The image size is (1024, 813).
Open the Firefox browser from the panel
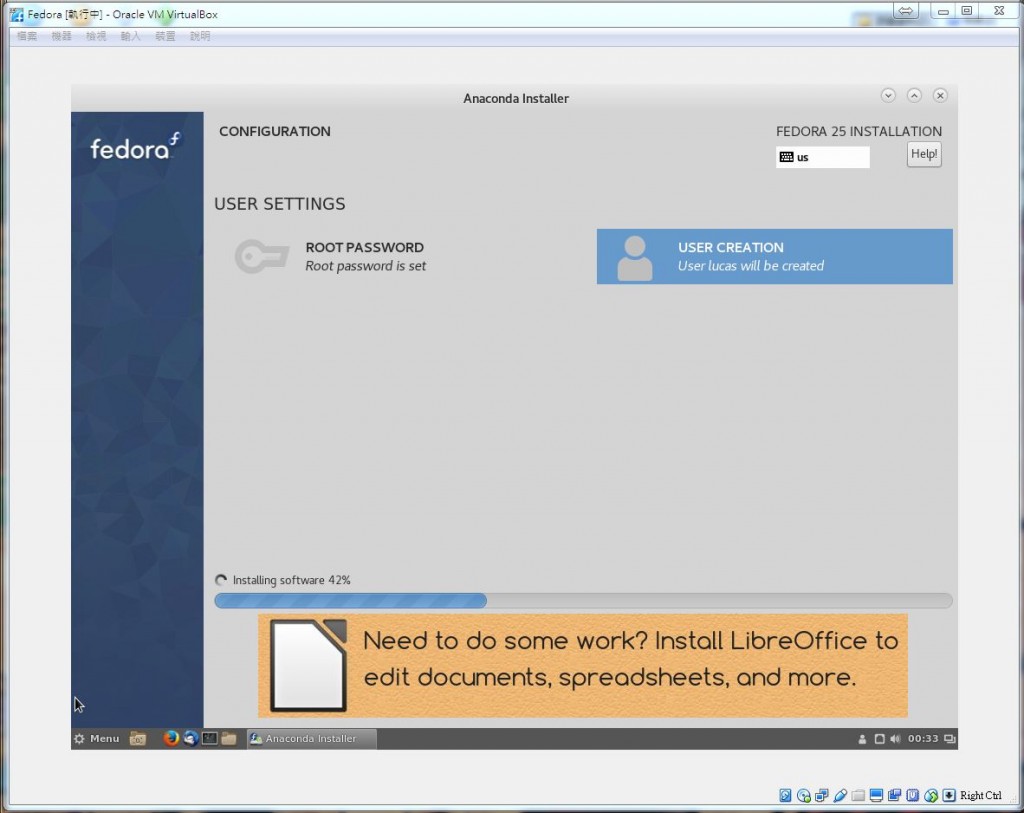coord(171,738)
